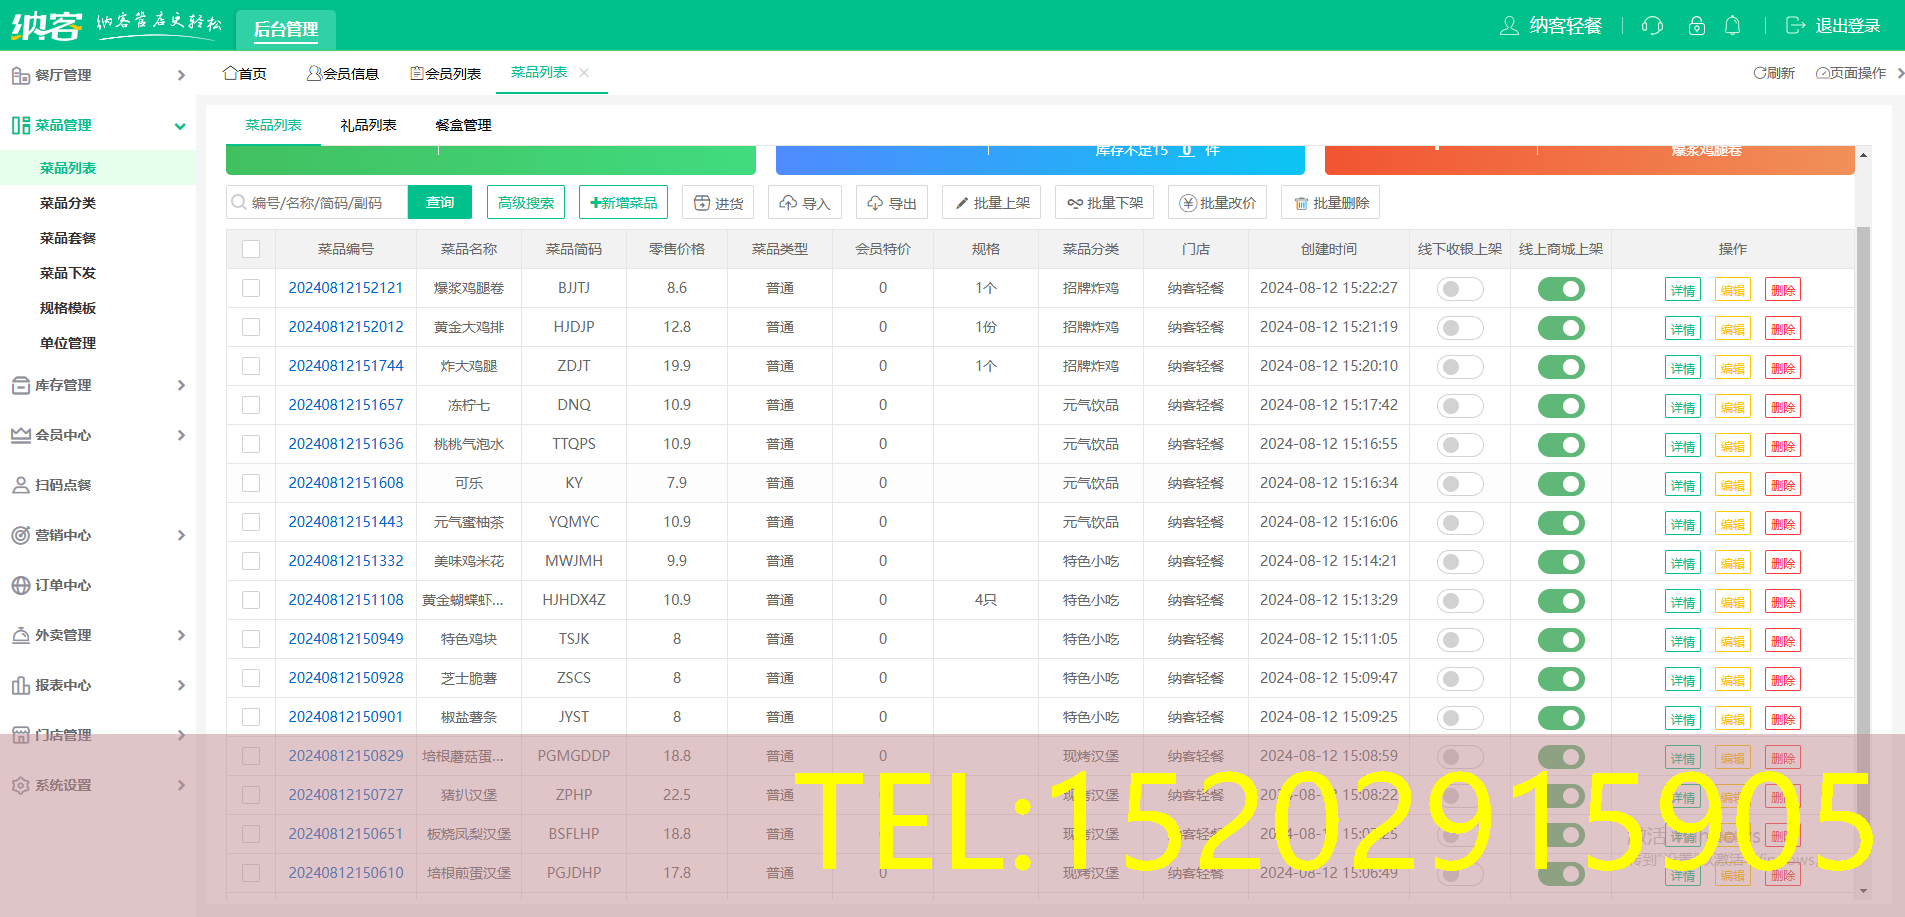Open the notification bell icon

point(1733,26)
